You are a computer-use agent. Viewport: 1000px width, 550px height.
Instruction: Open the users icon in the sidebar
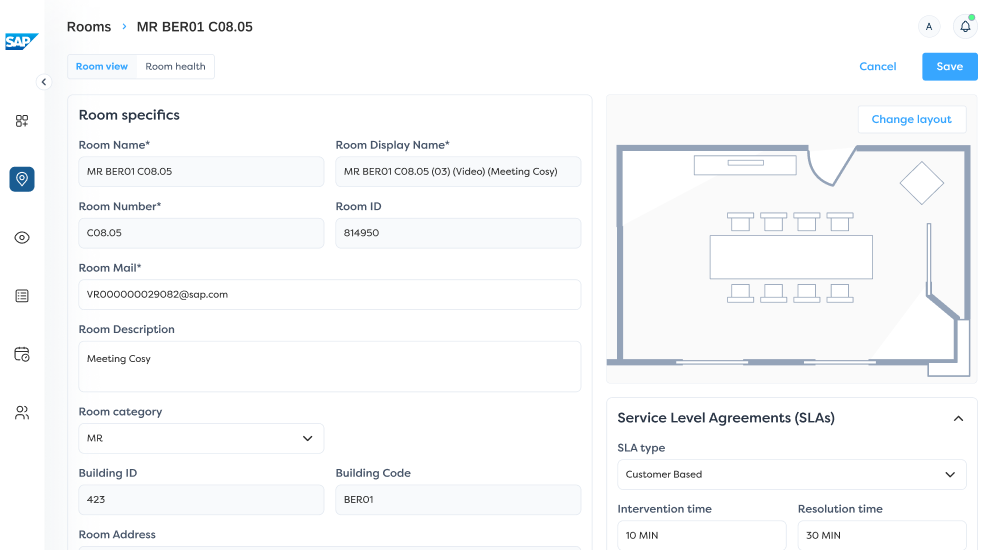[x=22, y=413]
